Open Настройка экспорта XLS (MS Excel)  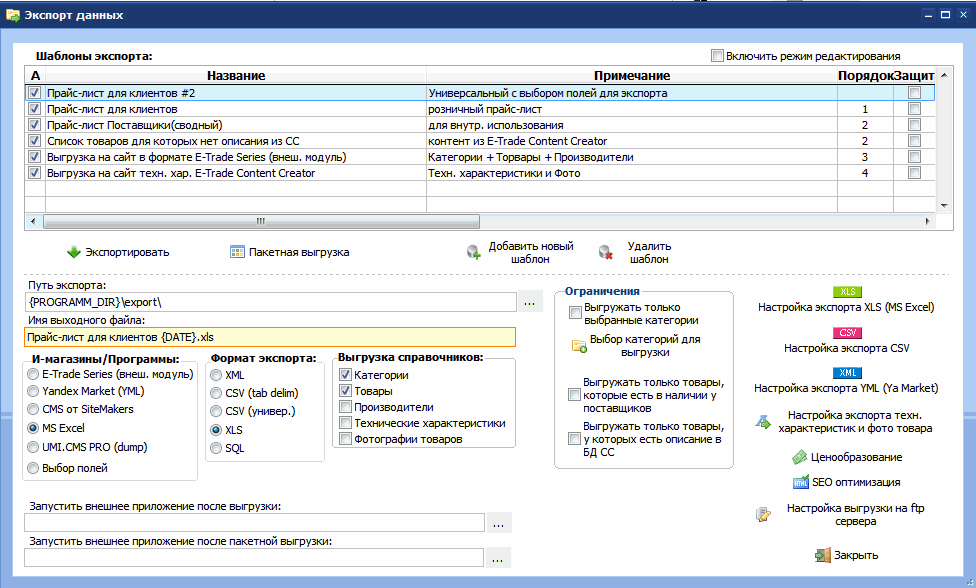coord(846,307)
